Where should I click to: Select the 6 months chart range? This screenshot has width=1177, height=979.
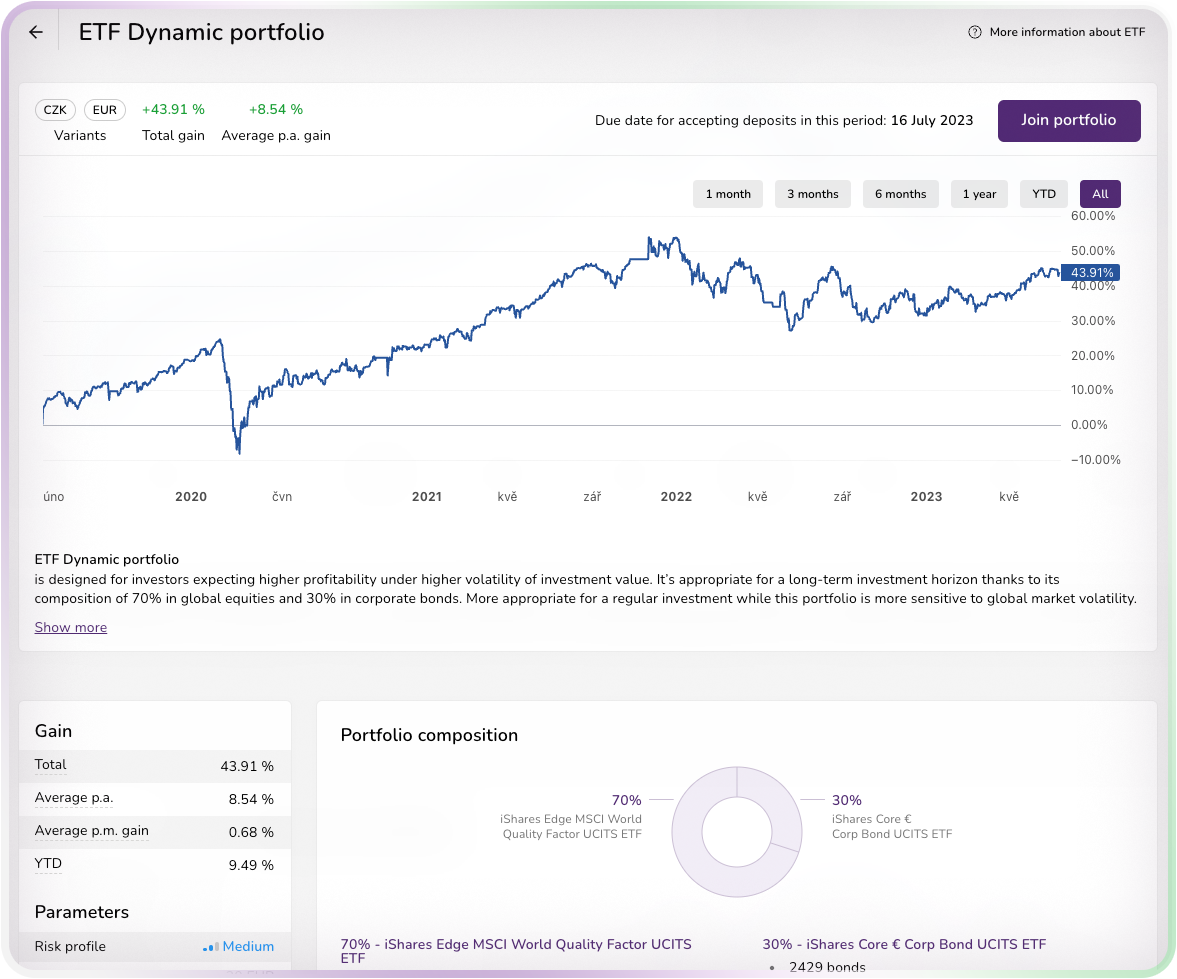pyautogui.click(x=900, y=193)
